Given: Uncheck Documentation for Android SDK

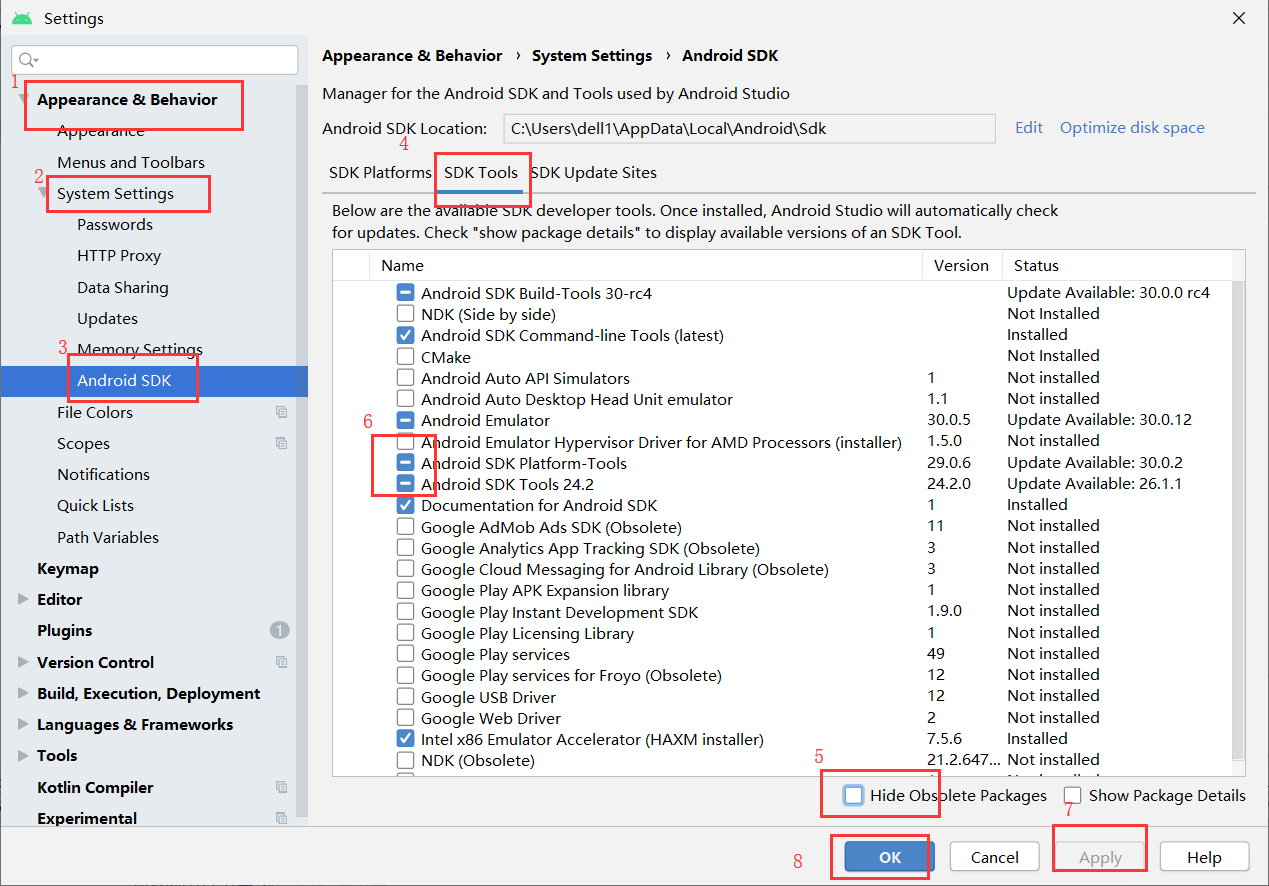Looking at the screenshot, I should coord(405,505).
